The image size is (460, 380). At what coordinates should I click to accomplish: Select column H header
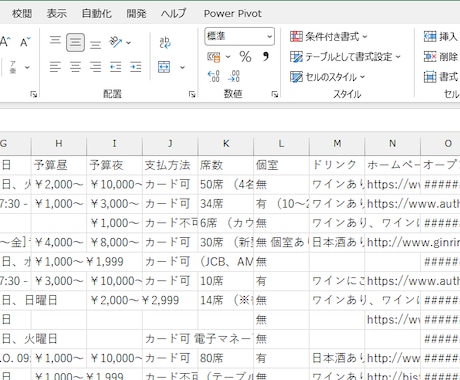tap(59, 144)
